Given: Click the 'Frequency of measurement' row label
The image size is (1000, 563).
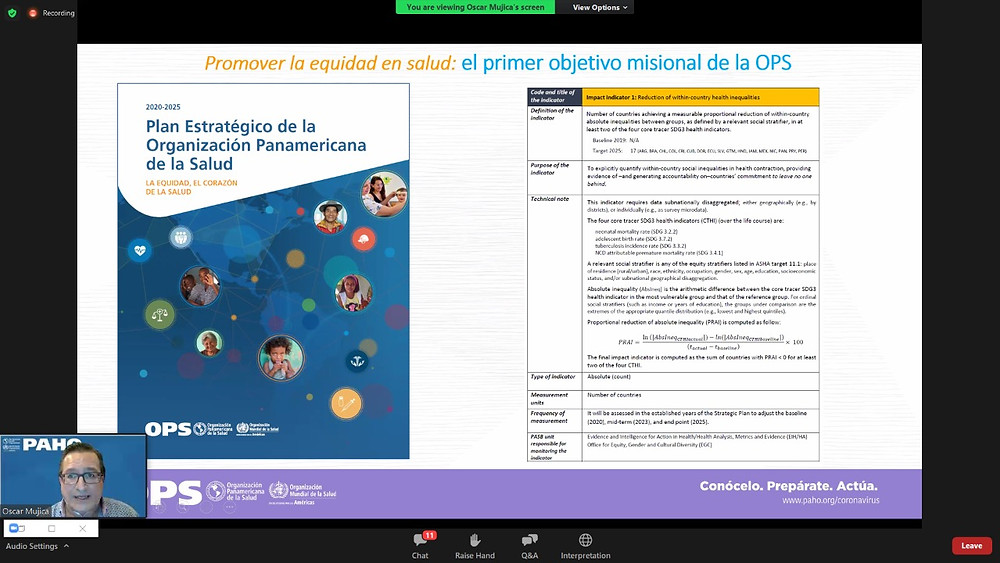Looking at the screenshot, I should [x=548, y=417].
